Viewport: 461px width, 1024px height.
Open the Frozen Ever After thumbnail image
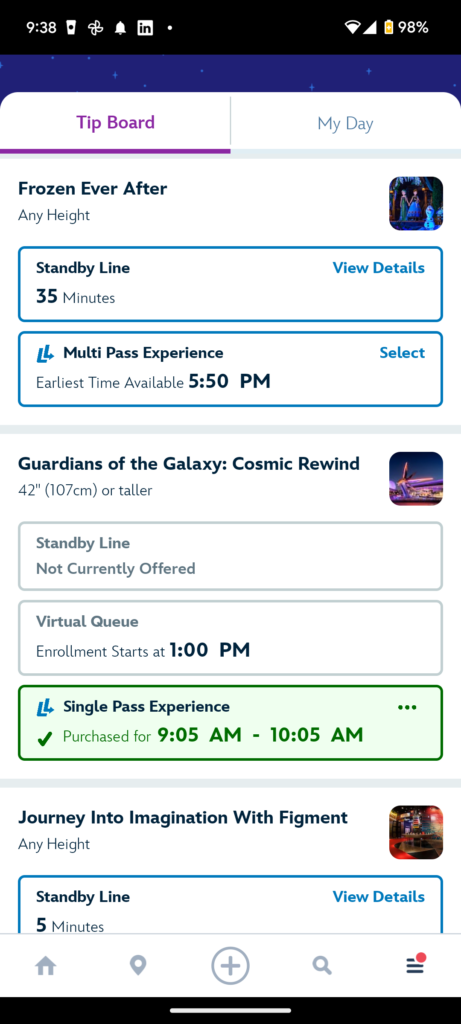pyautogui.click(x=416, y=204)
